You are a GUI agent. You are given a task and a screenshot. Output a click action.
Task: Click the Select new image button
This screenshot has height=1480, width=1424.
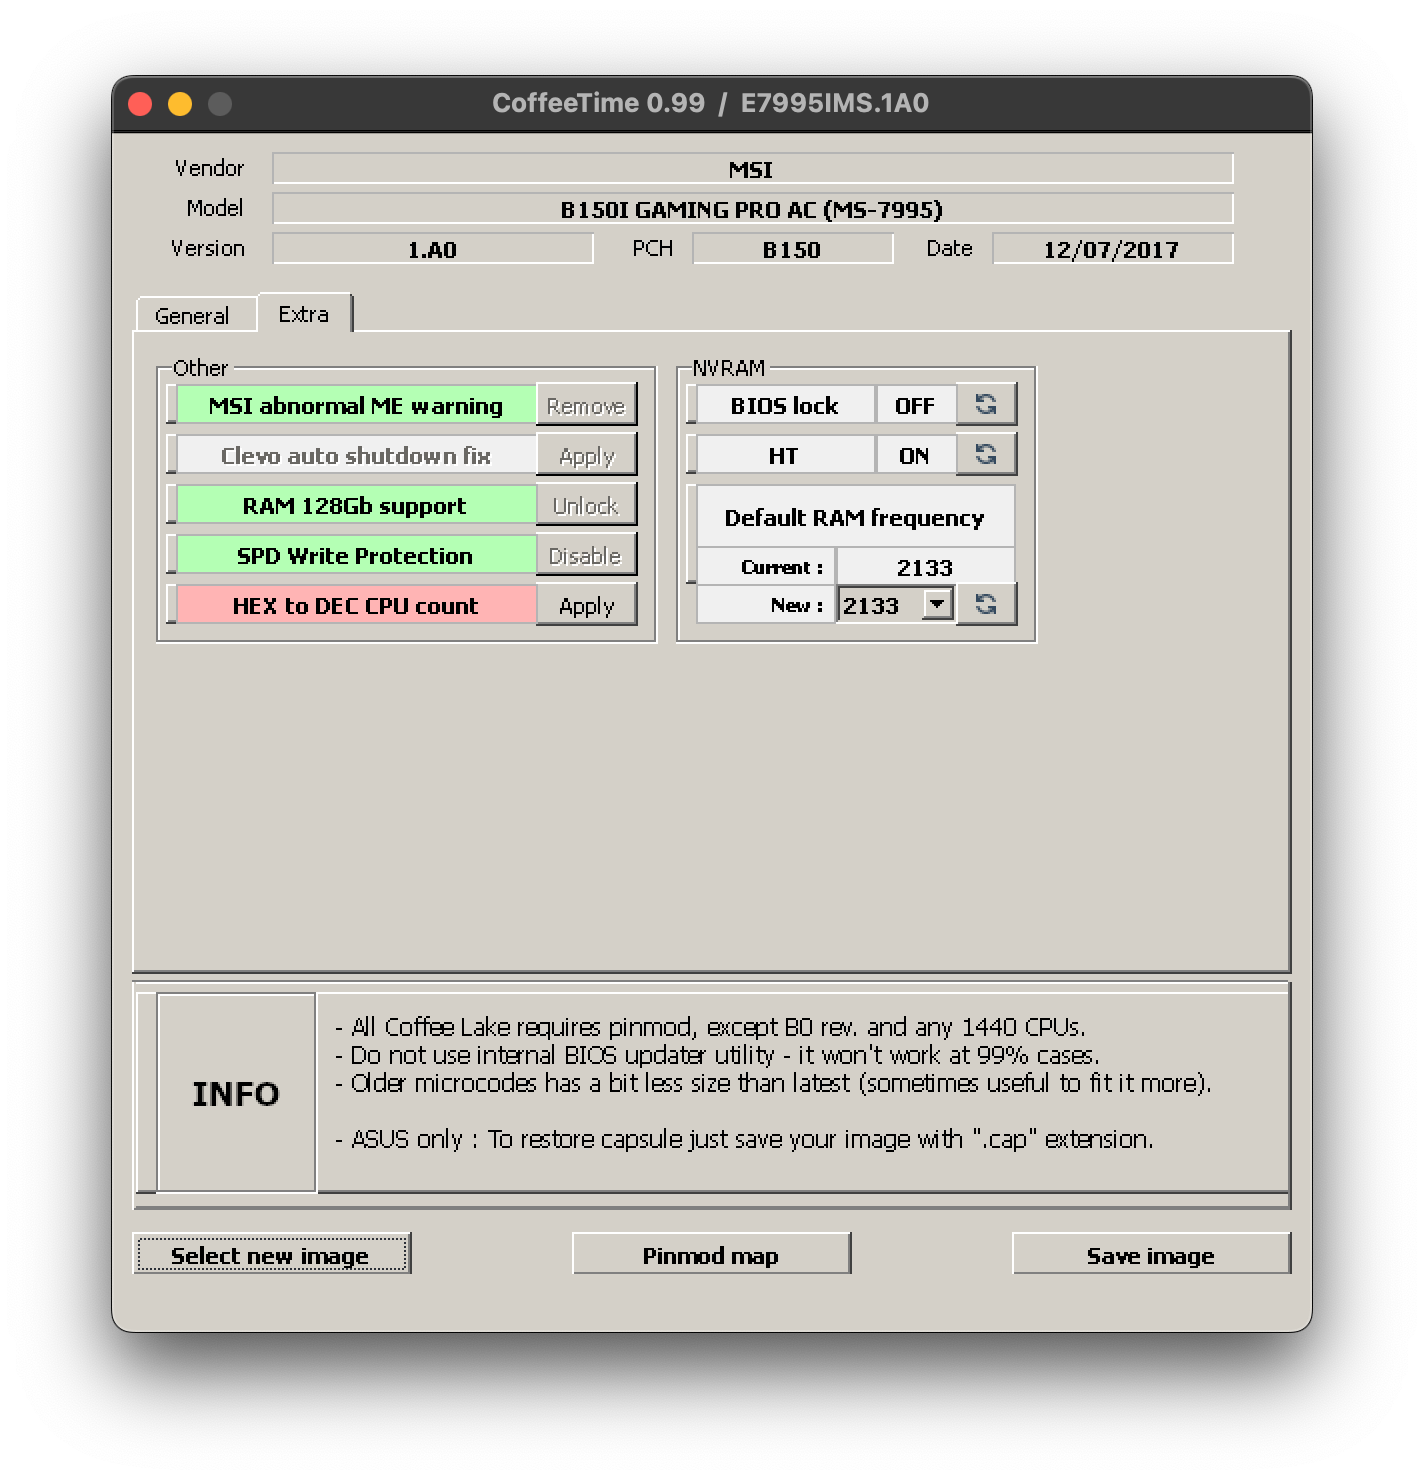pos(272,1254)
